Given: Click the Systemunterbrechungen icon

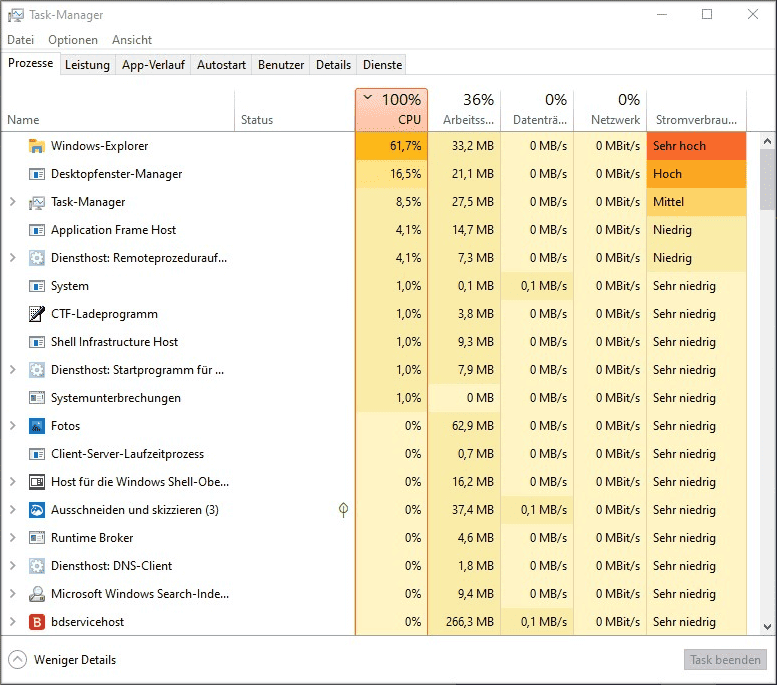Looking at the screenshot, I should click(x=37, y=398).
